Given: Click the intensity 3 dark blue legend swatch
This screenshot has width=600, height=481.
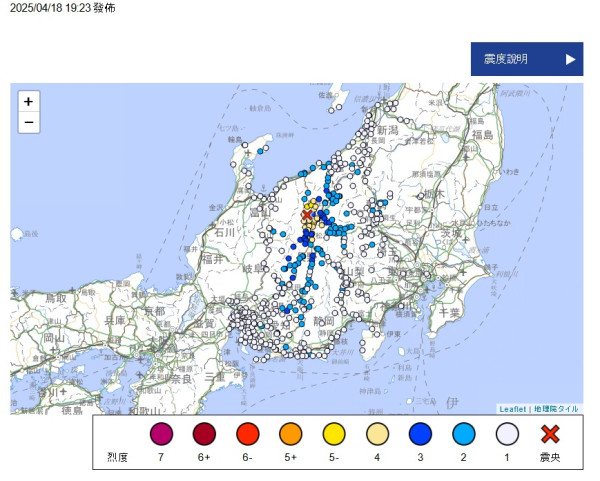Looking at the screenshot, I should 421,434.
